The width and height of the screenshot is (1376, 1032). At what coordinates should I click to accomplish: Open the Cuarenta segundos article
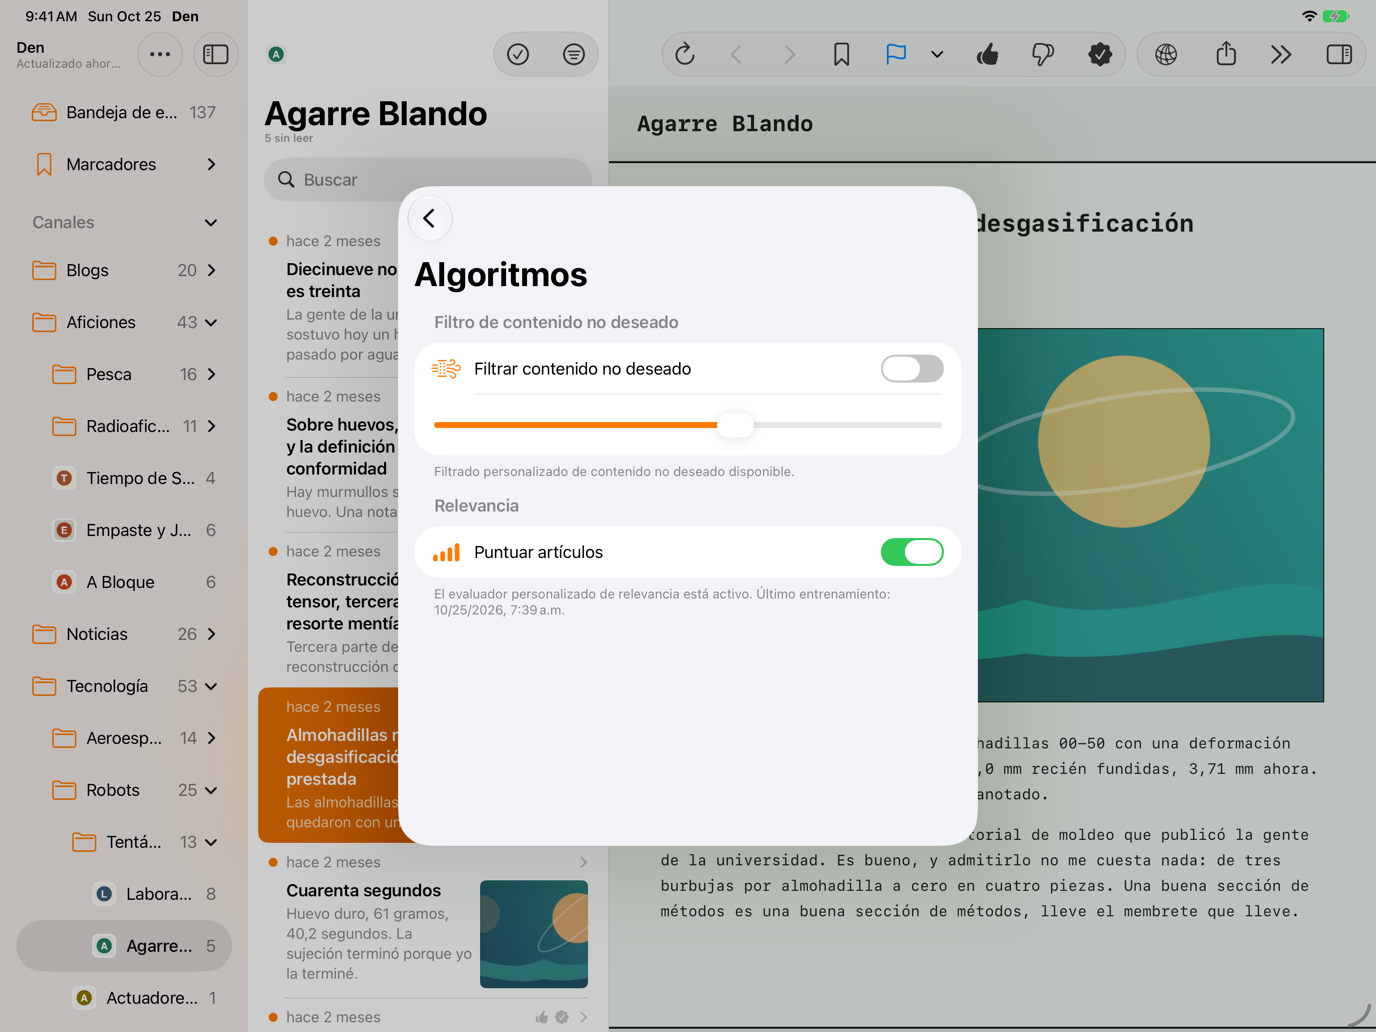pyautogui.click(x=428, y=921)
